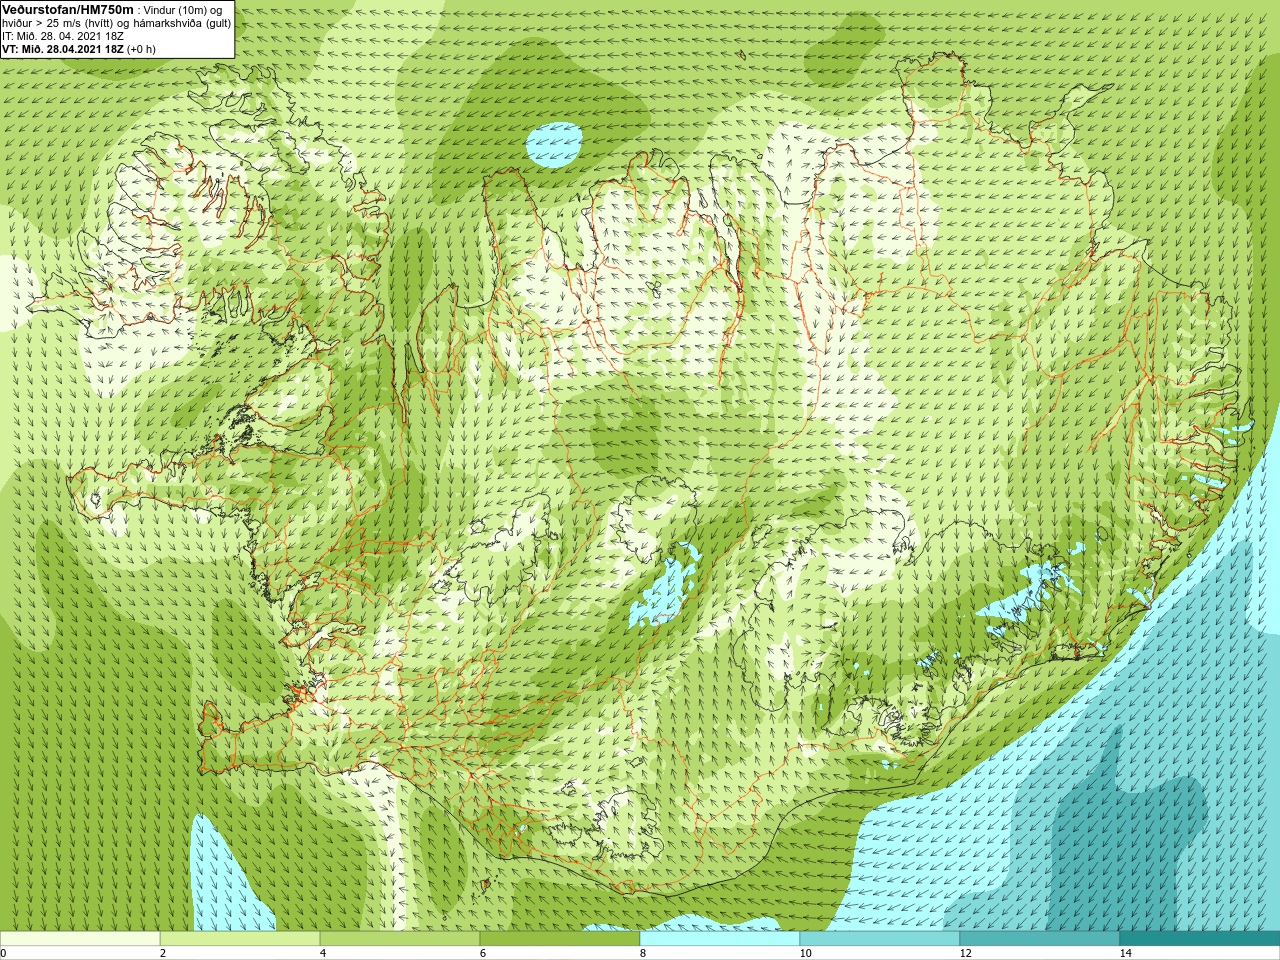
Task: Select the 6–8 m/s dark green legend color
Action: tap(560, 939)
